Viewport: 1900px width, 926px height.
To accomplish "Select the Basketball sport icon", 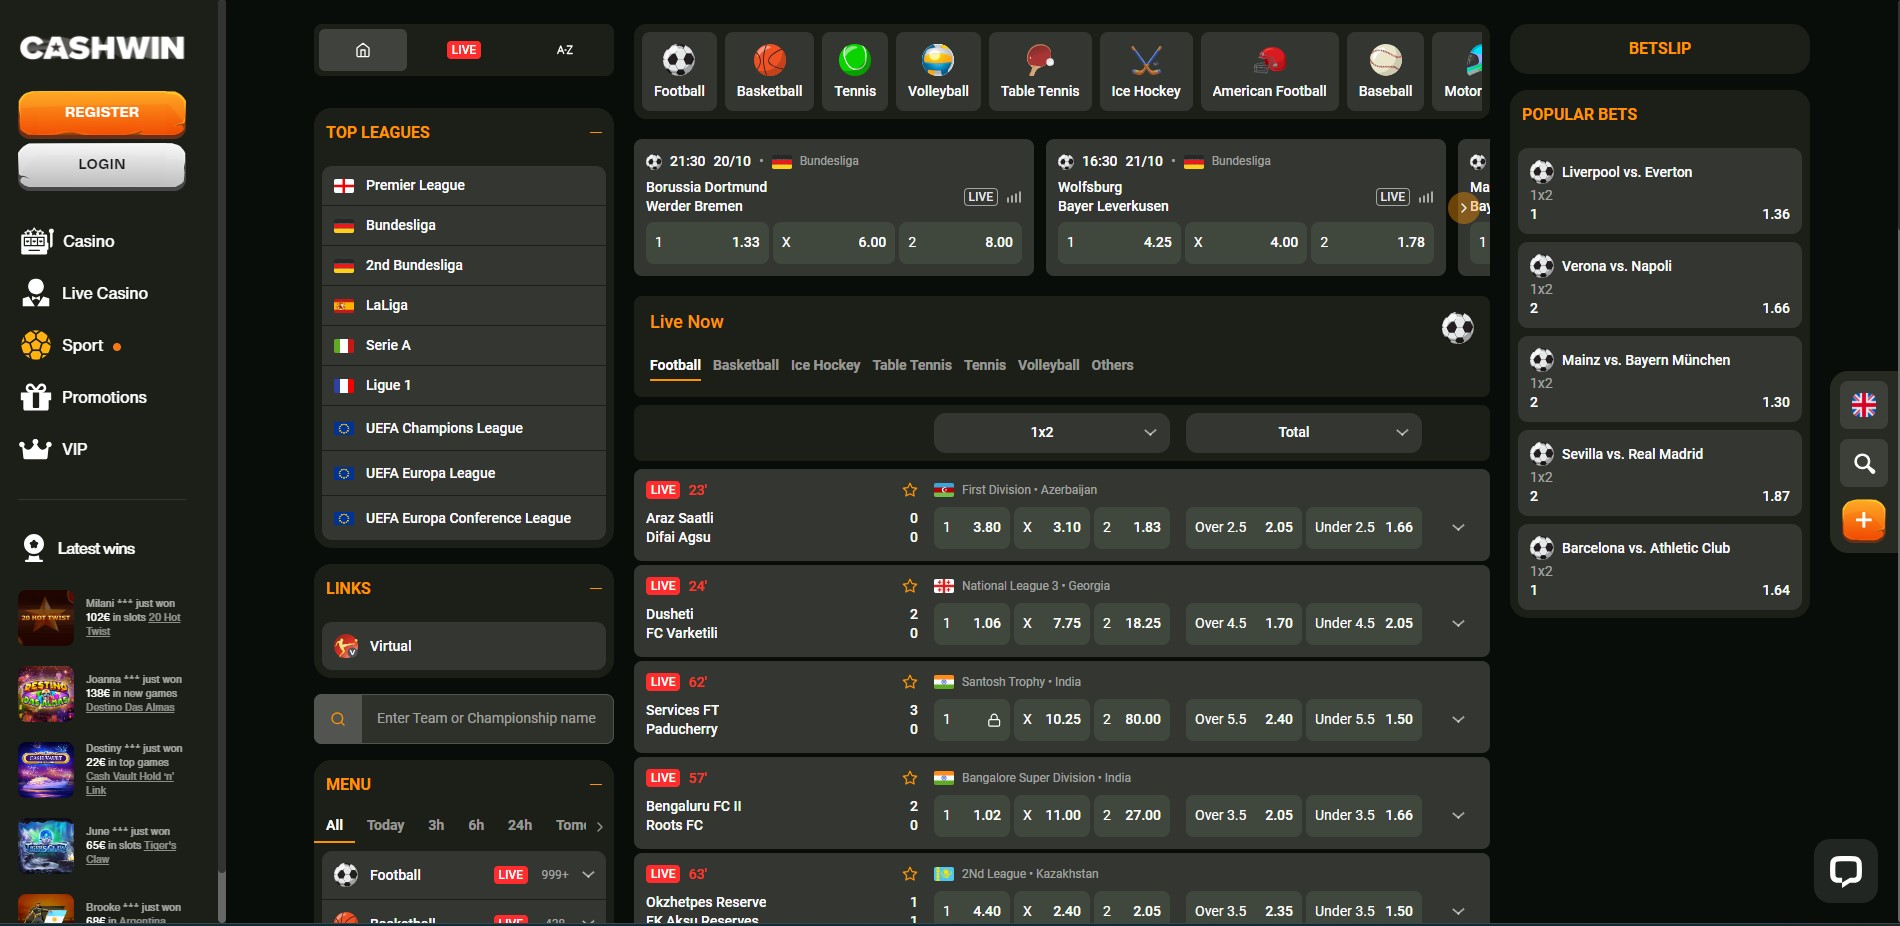I will (769, 71).
